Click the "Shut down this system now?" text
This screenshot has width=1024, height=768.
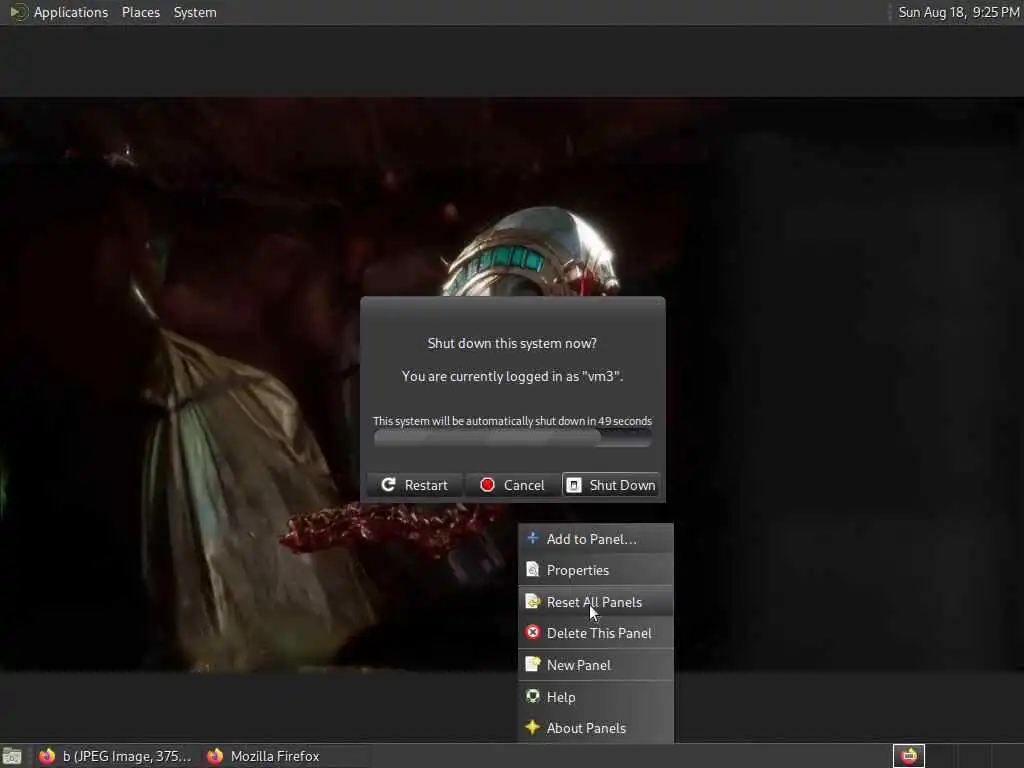512,344
